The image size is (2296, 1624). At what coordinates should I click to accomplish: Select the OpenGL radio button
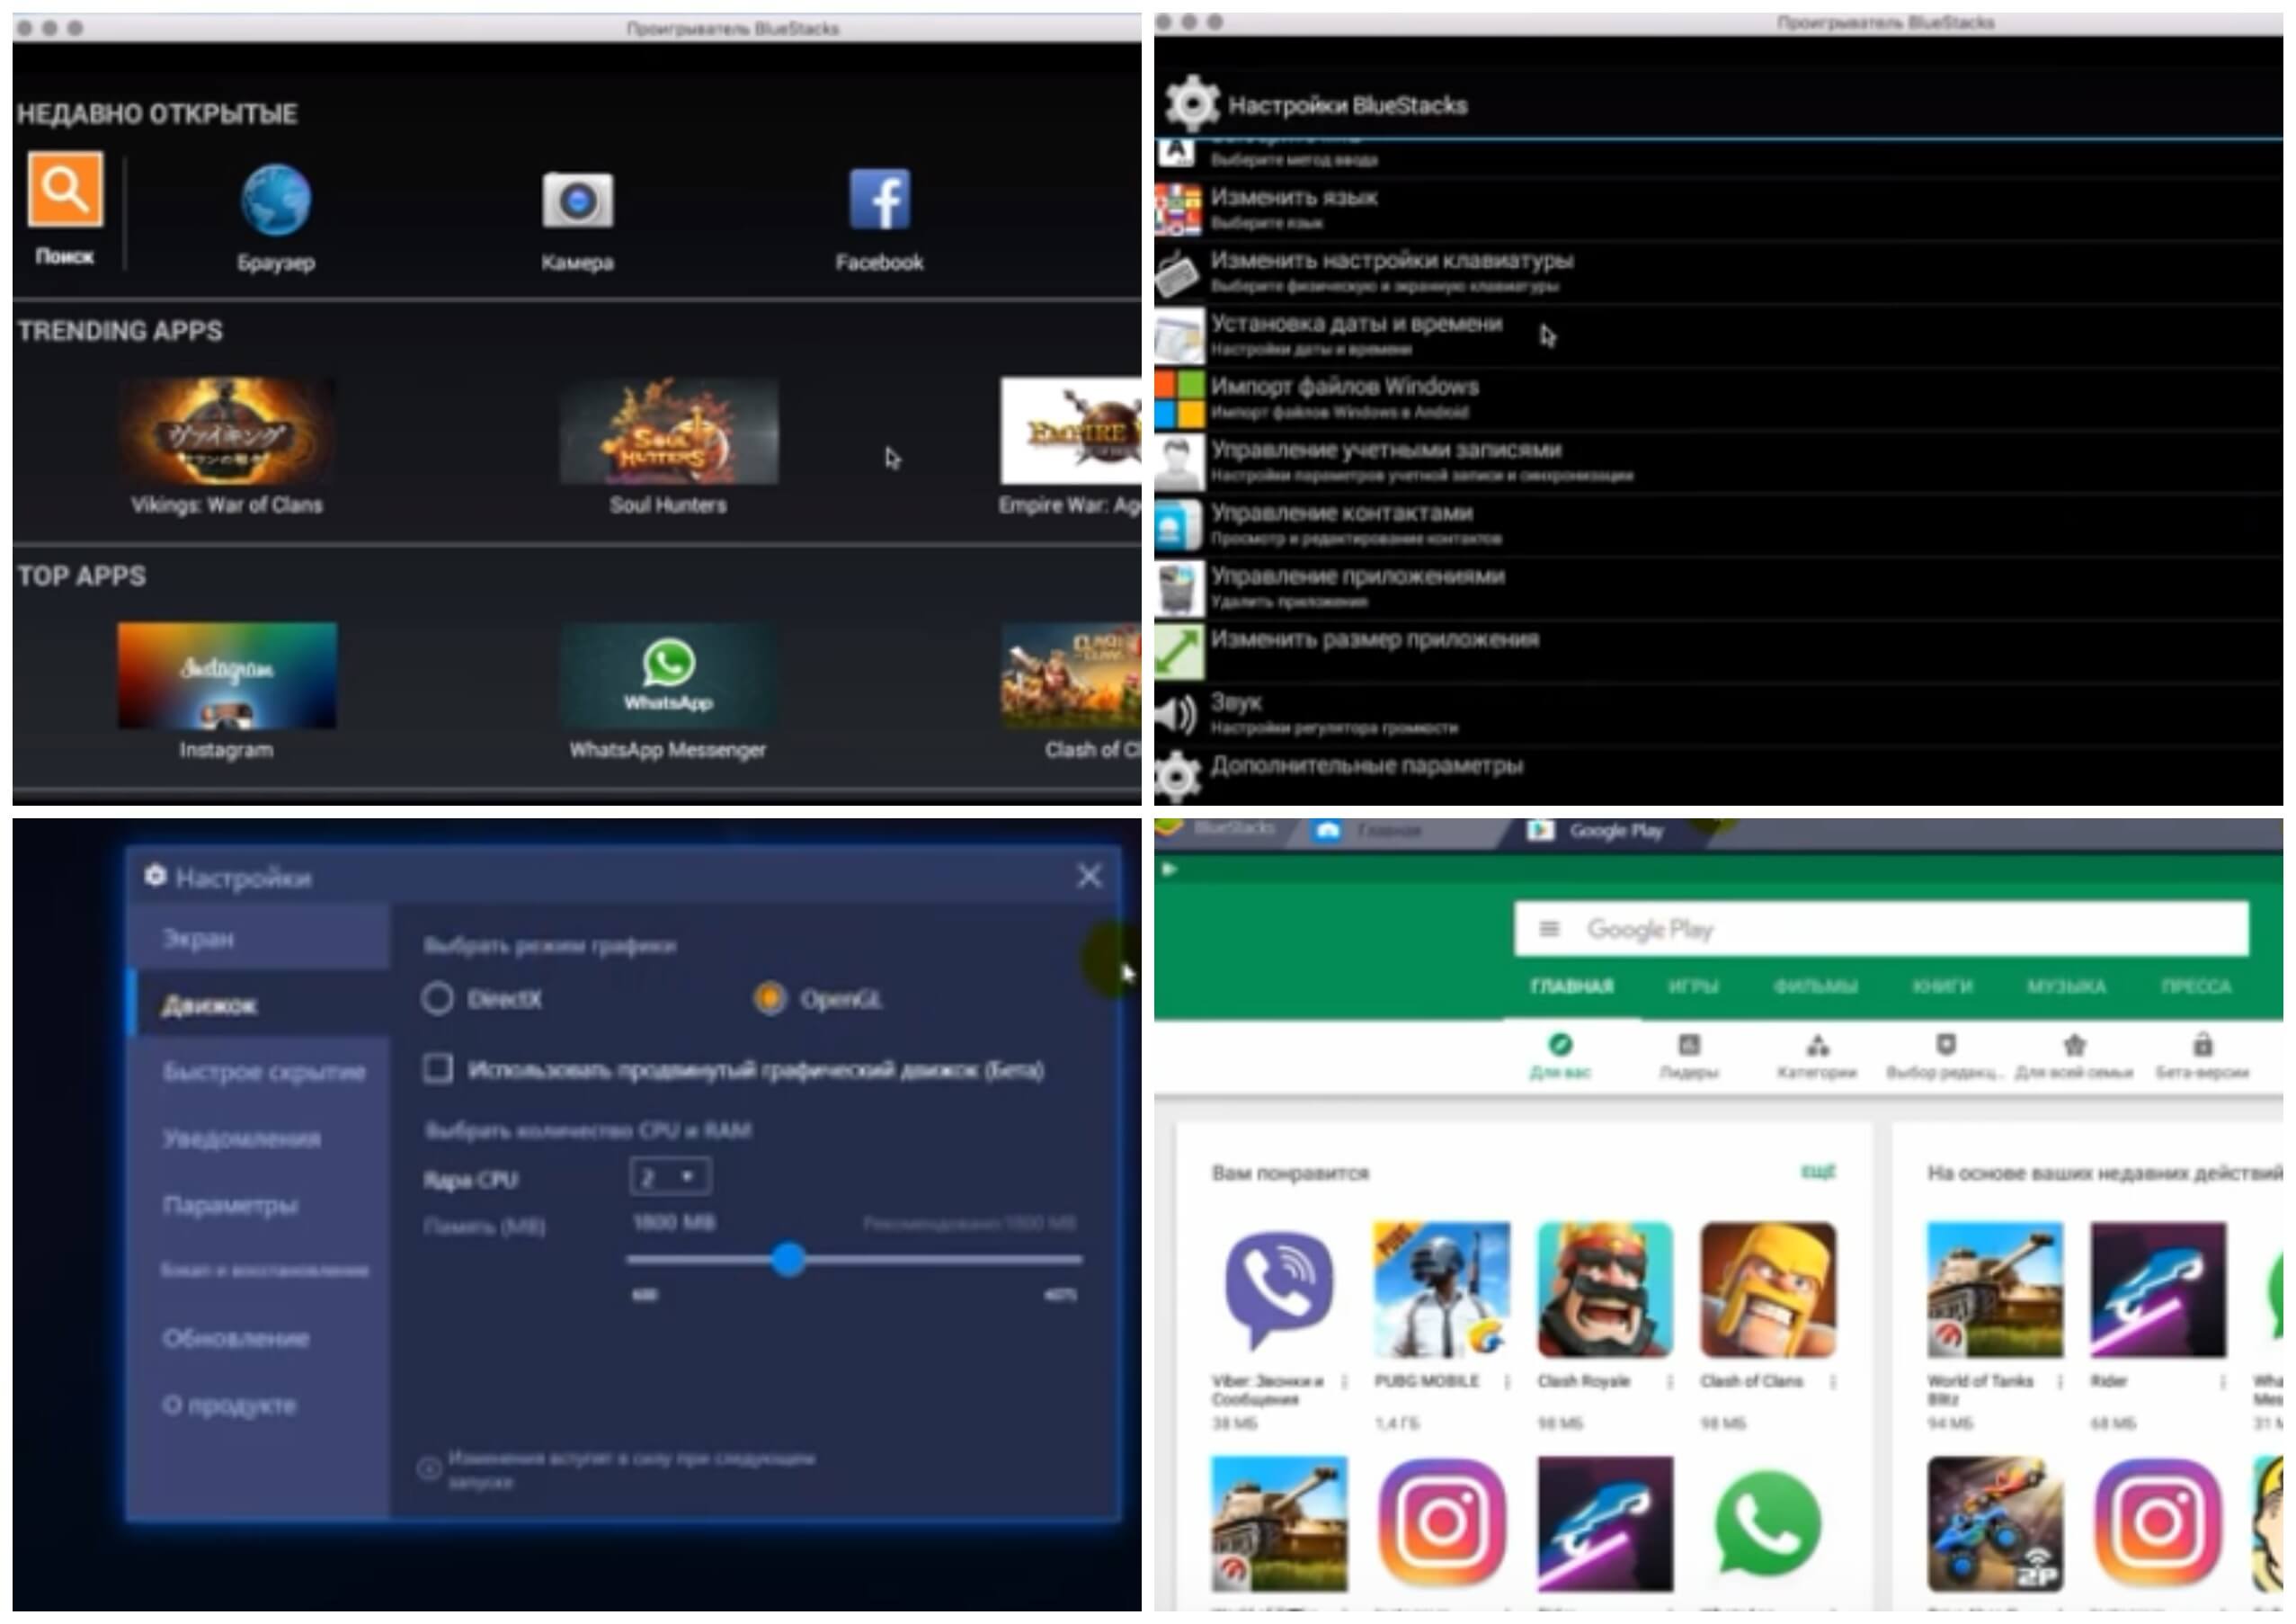coord(769,998)
